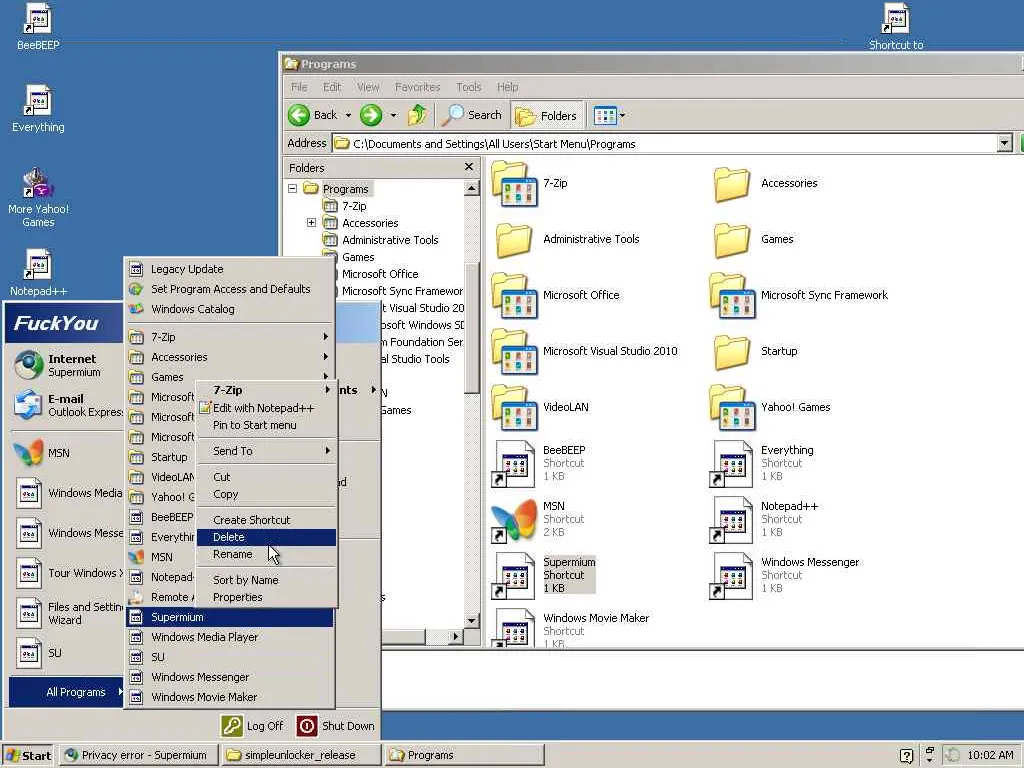Open Internet Supermium in Start menu

(66, 365)
